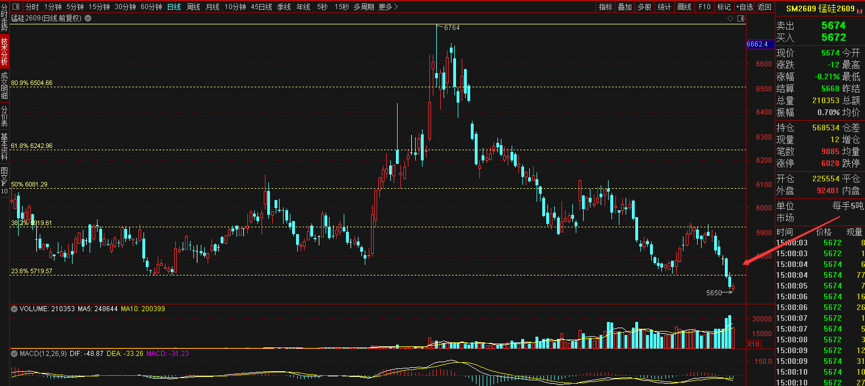Viewport: 865px width, 386px height.
Task: Click the 涨停 6028 value
Action: [830, 163]
